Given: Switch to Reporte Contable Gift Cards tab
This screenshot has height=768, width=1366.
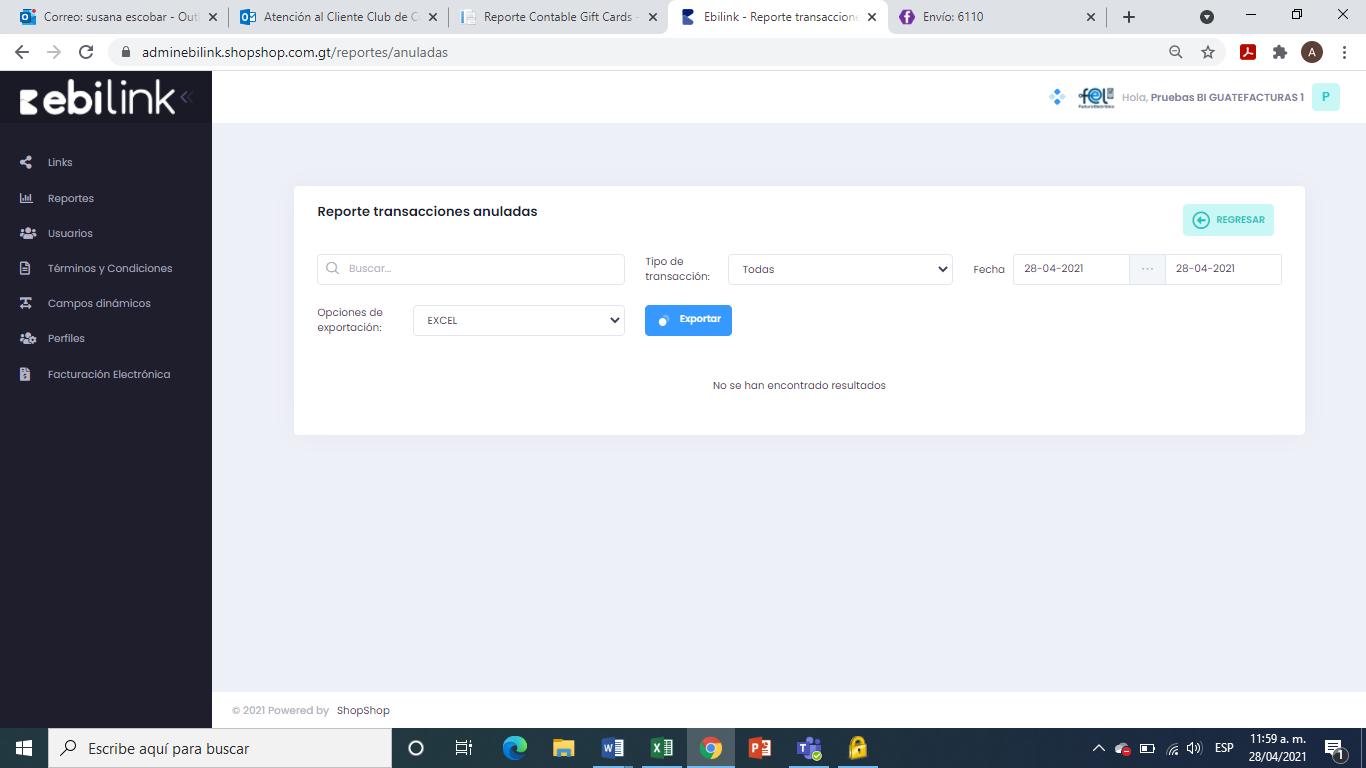Looking at the screenshot, I should 558,17.
